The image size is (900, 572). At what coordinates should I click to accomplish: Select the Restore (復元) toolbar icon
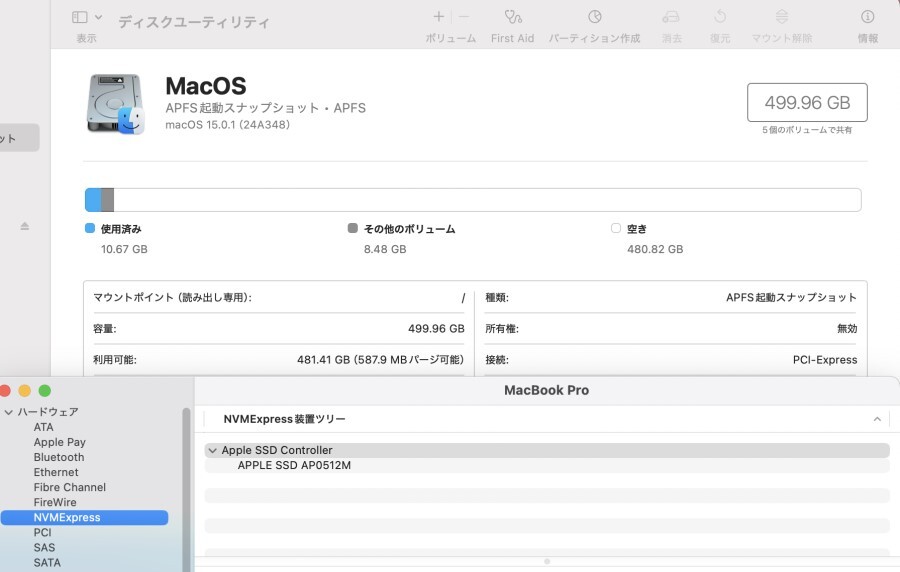[720, 17]
